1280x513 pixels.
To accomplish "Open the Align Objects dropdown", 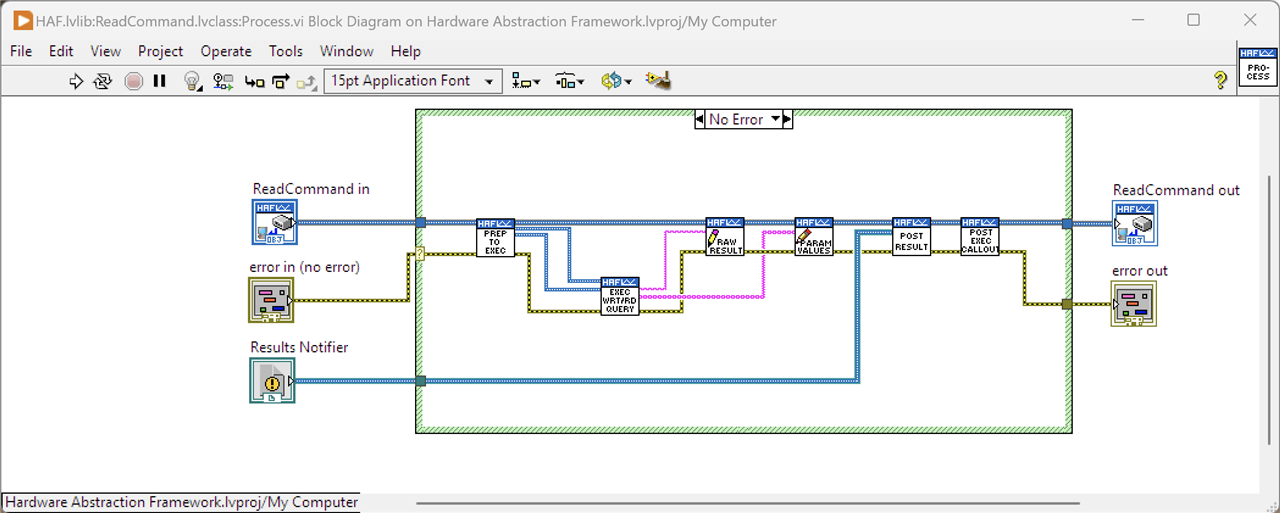I will (525, 82).
